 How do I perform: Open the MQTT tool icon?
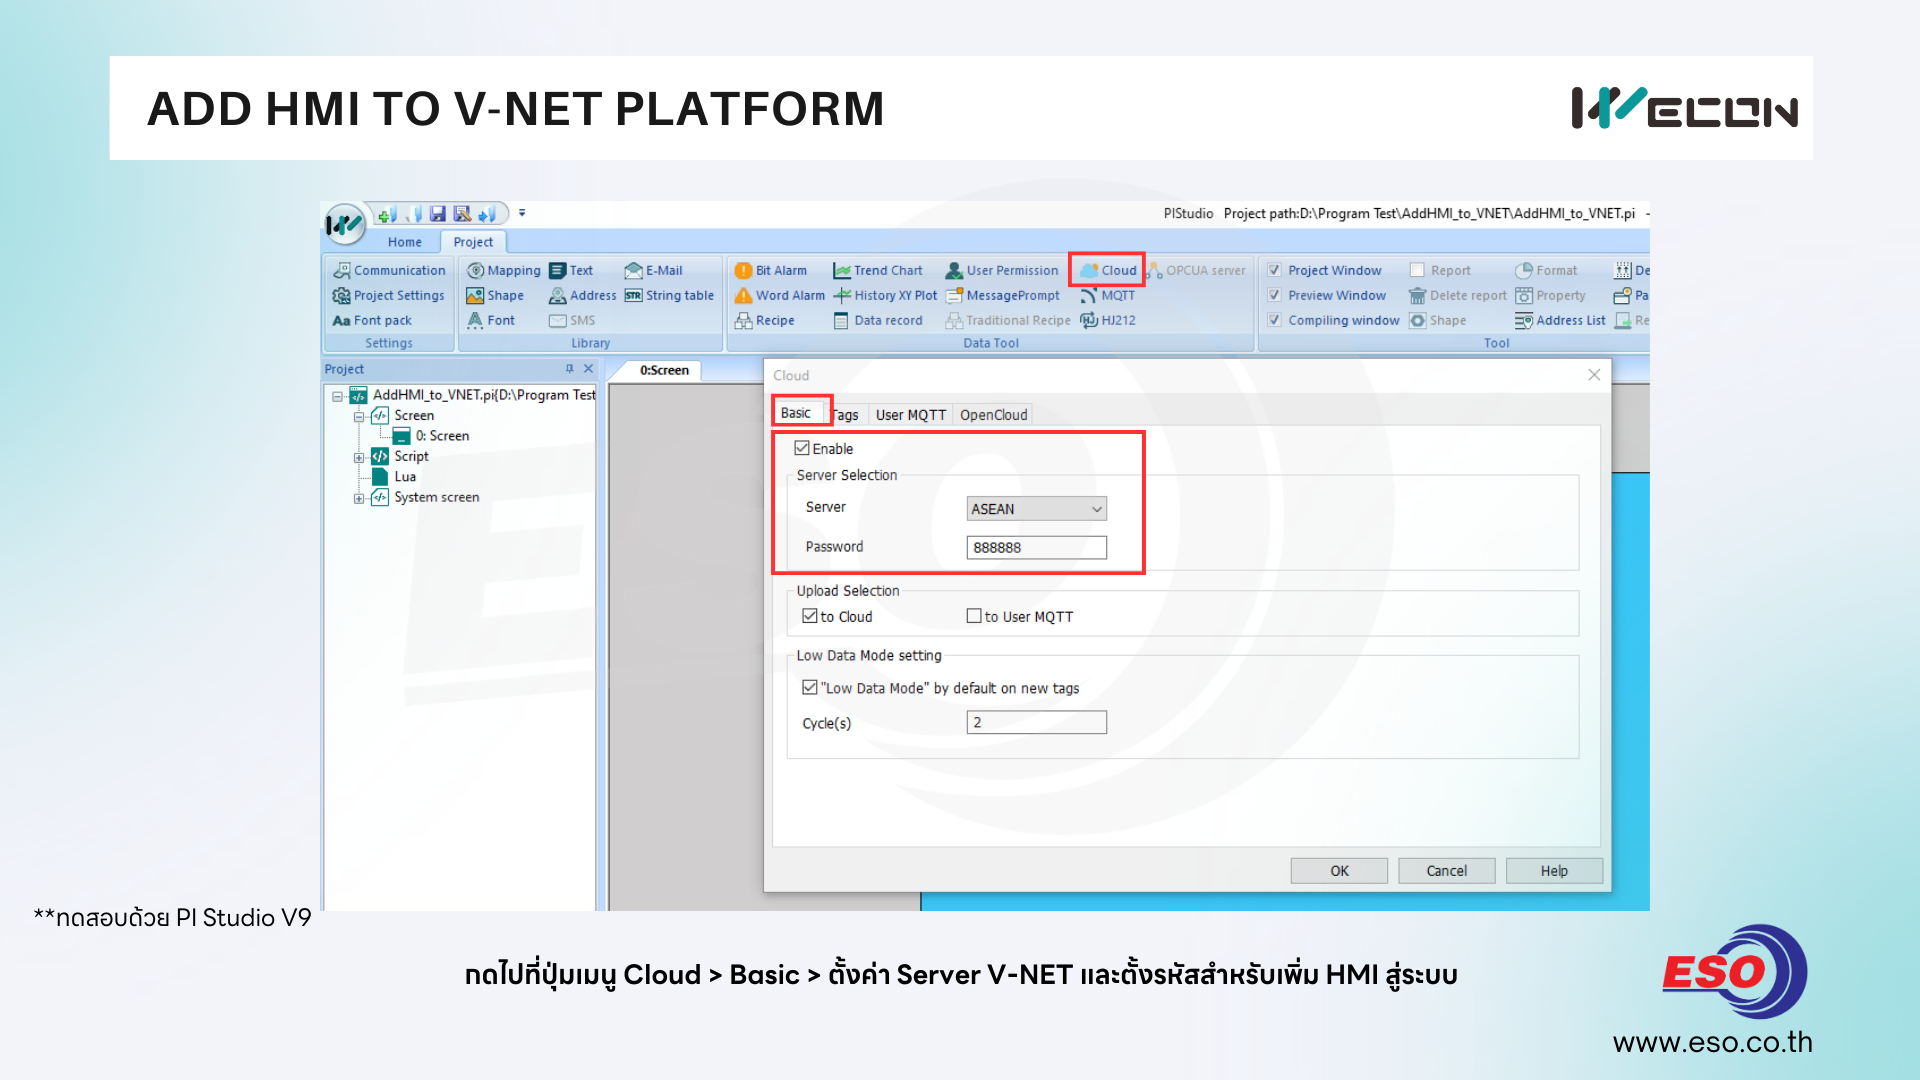pyautogui.click(x=1089, y=295)
